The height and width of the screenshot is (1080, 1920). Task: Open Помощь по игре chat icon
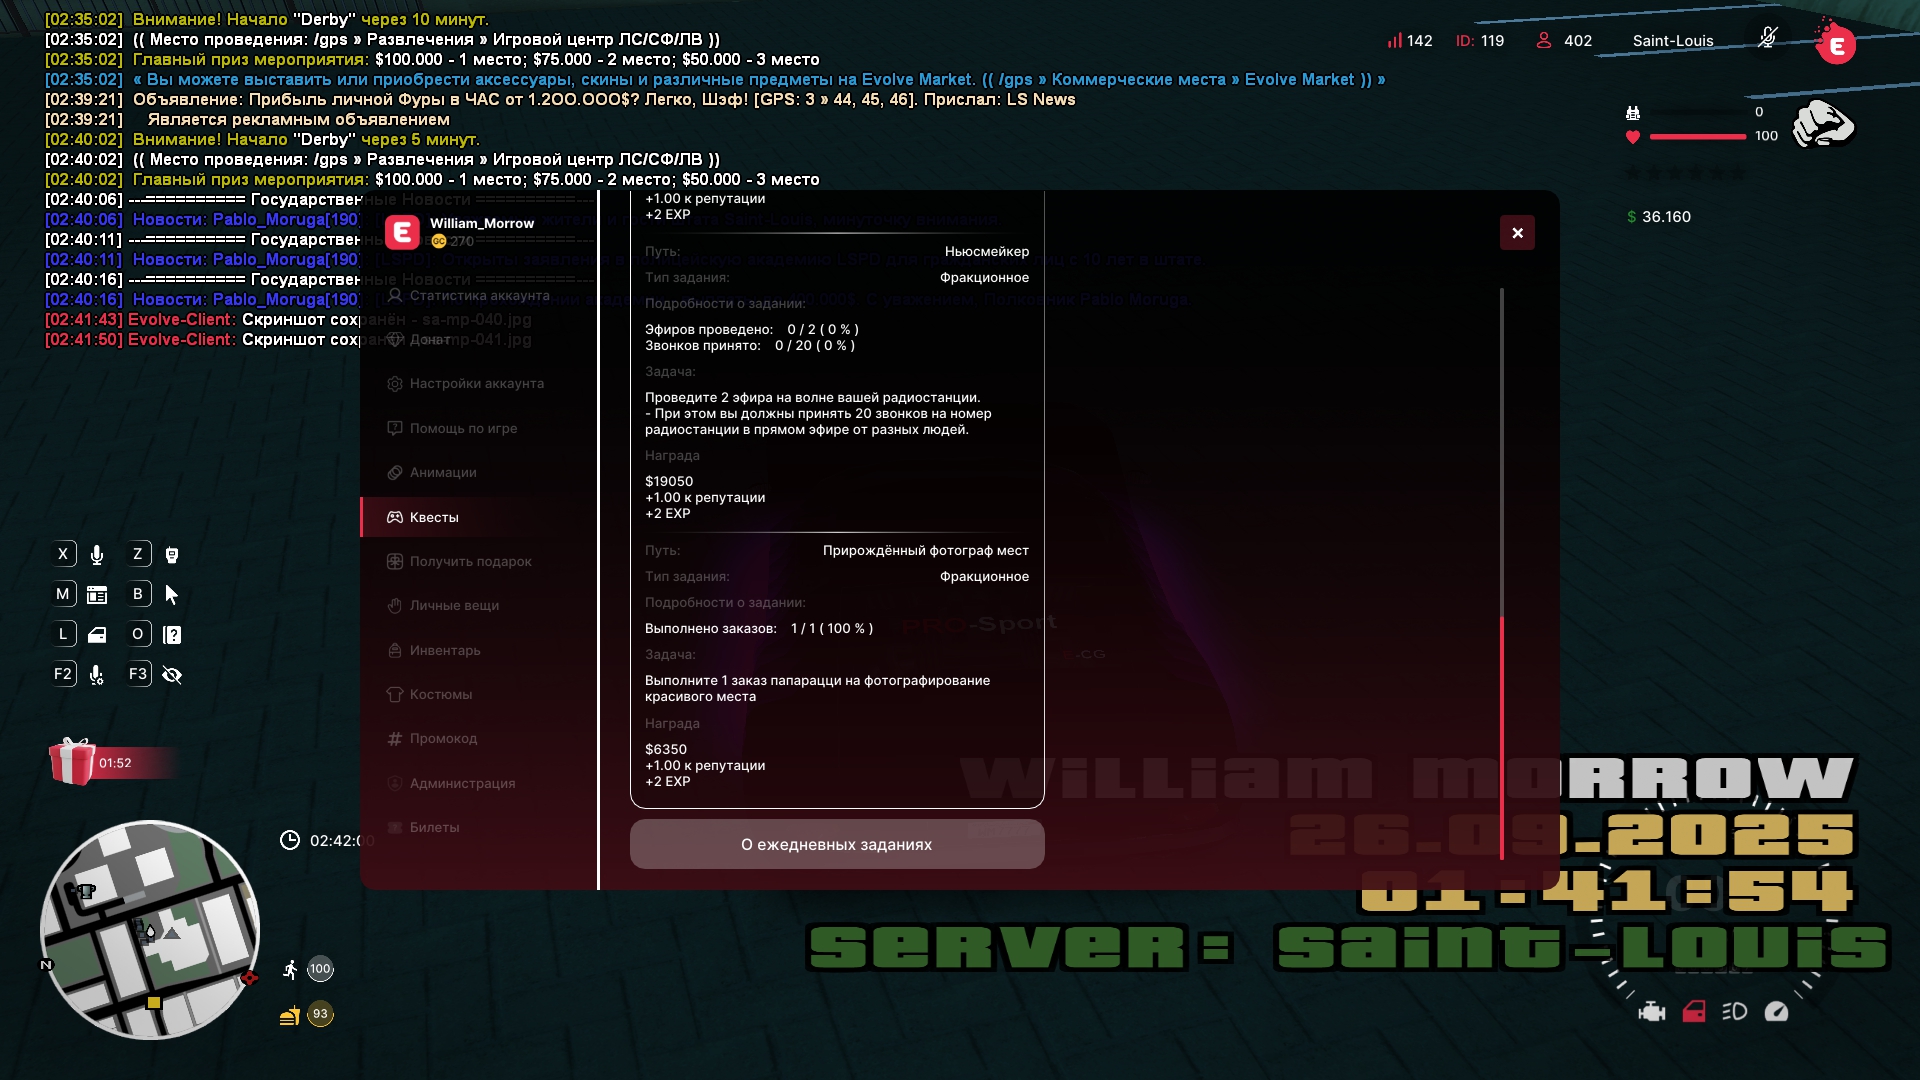pos(395,428)
